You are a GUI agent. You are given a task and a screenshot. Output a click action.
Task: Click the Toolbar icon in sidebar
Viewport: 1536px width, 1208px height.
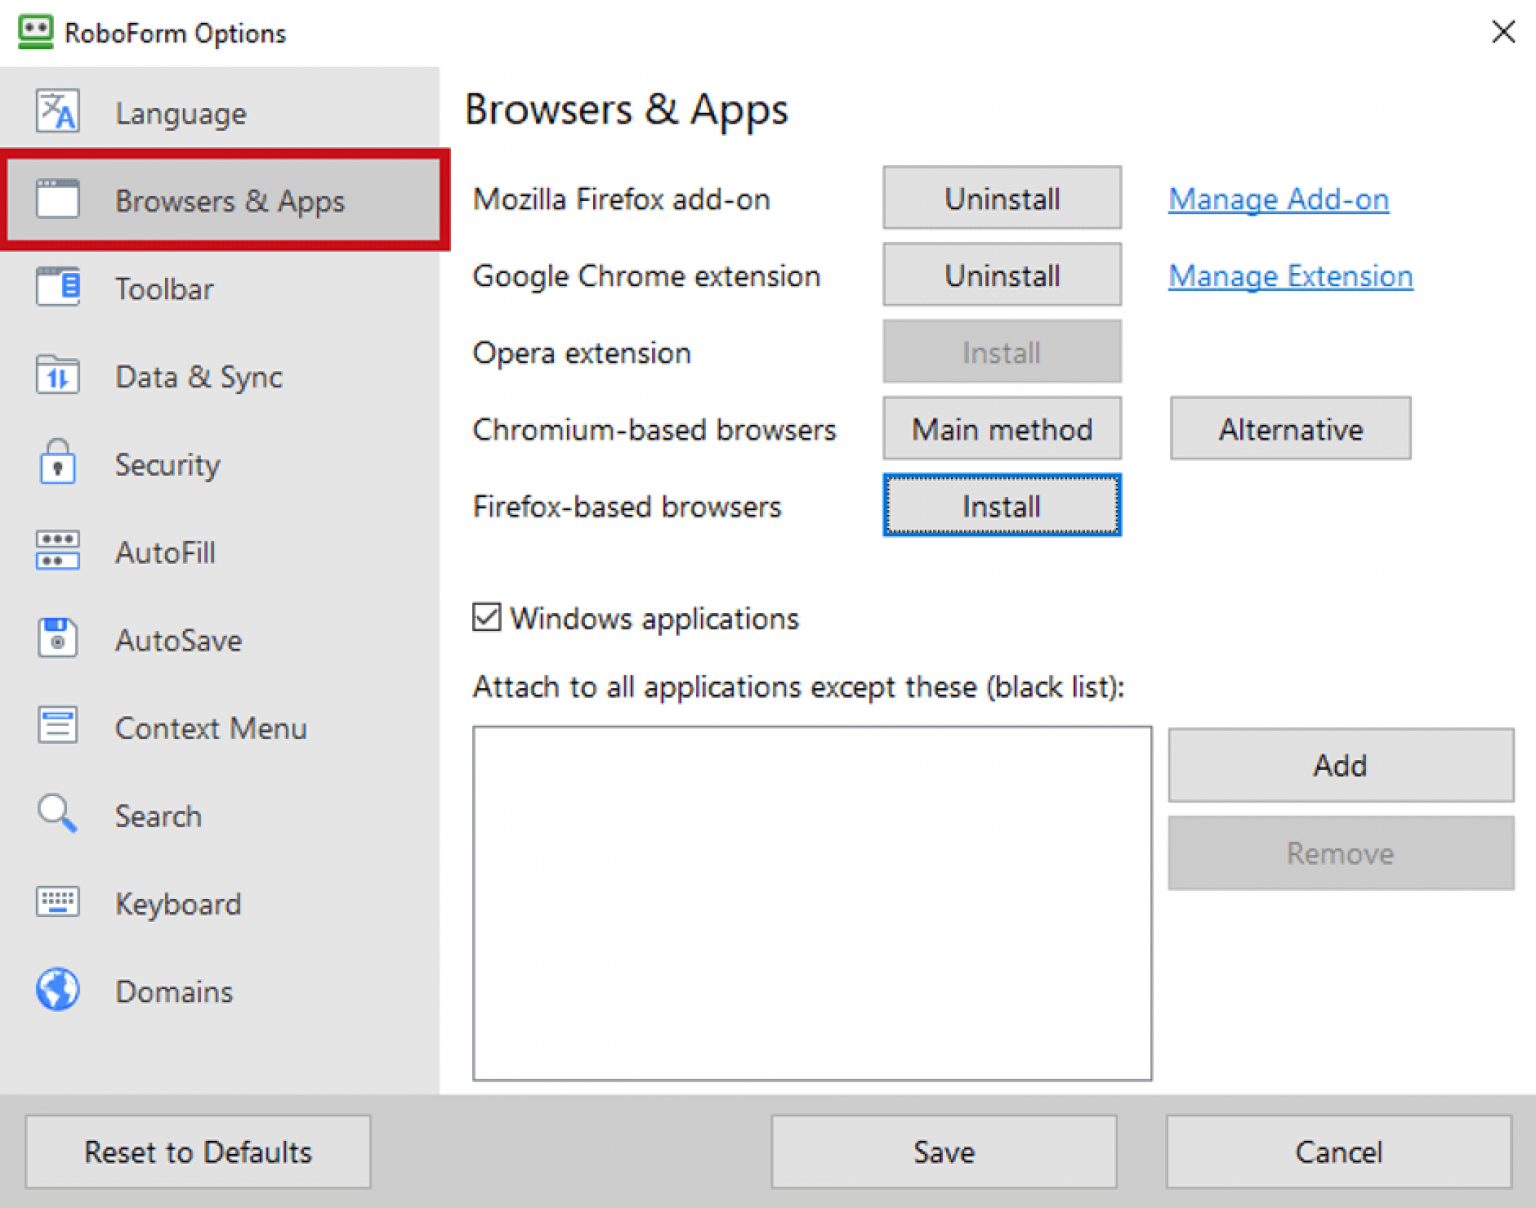pyautogui.click(x=57, y=288)
